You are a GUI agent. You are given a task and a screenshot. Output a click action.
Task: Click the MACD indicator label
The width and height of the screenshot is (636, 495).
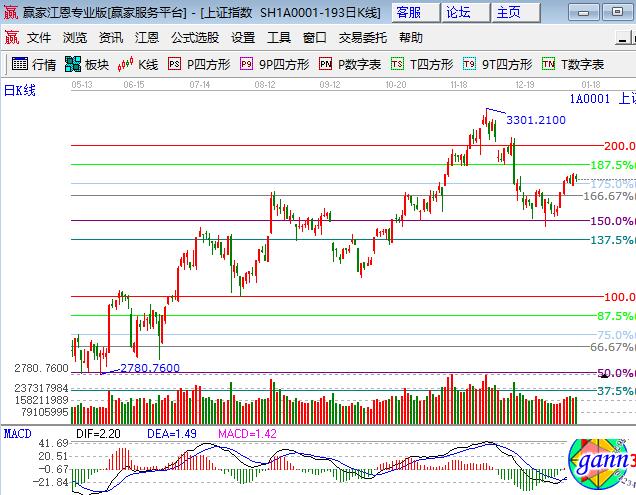[17, 433]
